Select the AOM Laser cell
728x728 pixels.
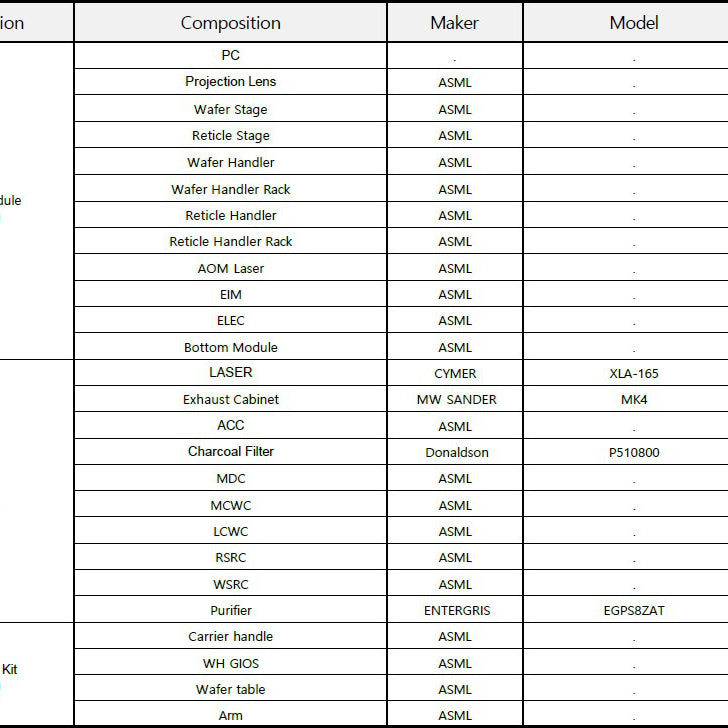point(230,268)
